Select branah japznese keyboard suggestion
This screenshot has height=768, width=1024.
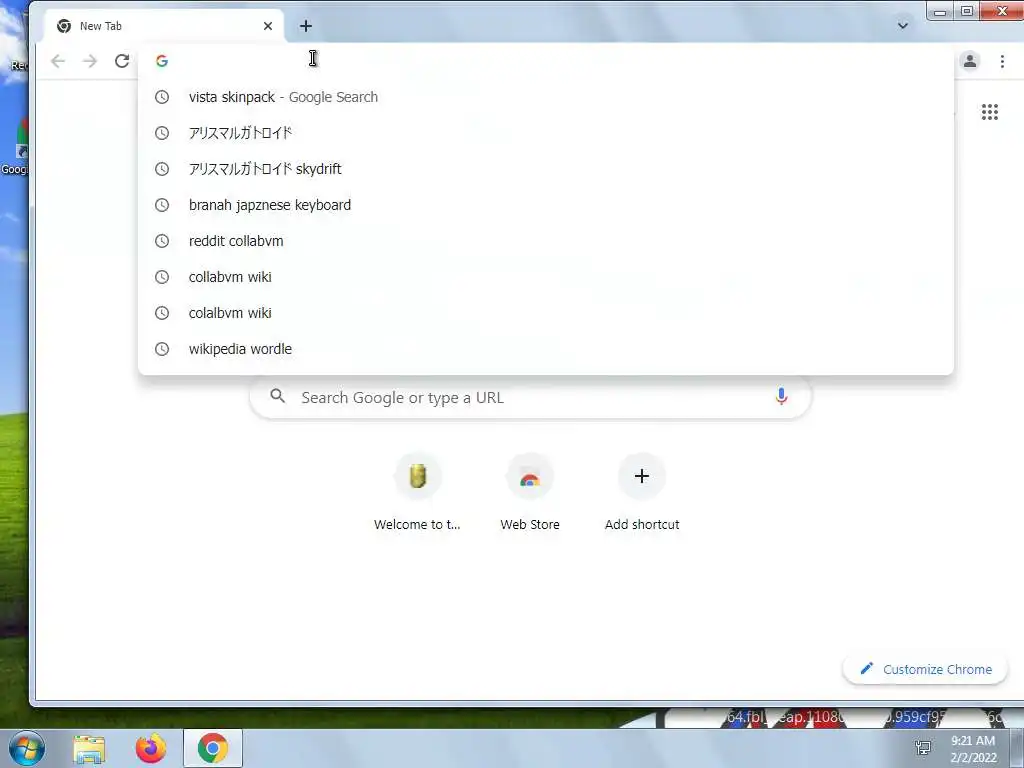546,205
